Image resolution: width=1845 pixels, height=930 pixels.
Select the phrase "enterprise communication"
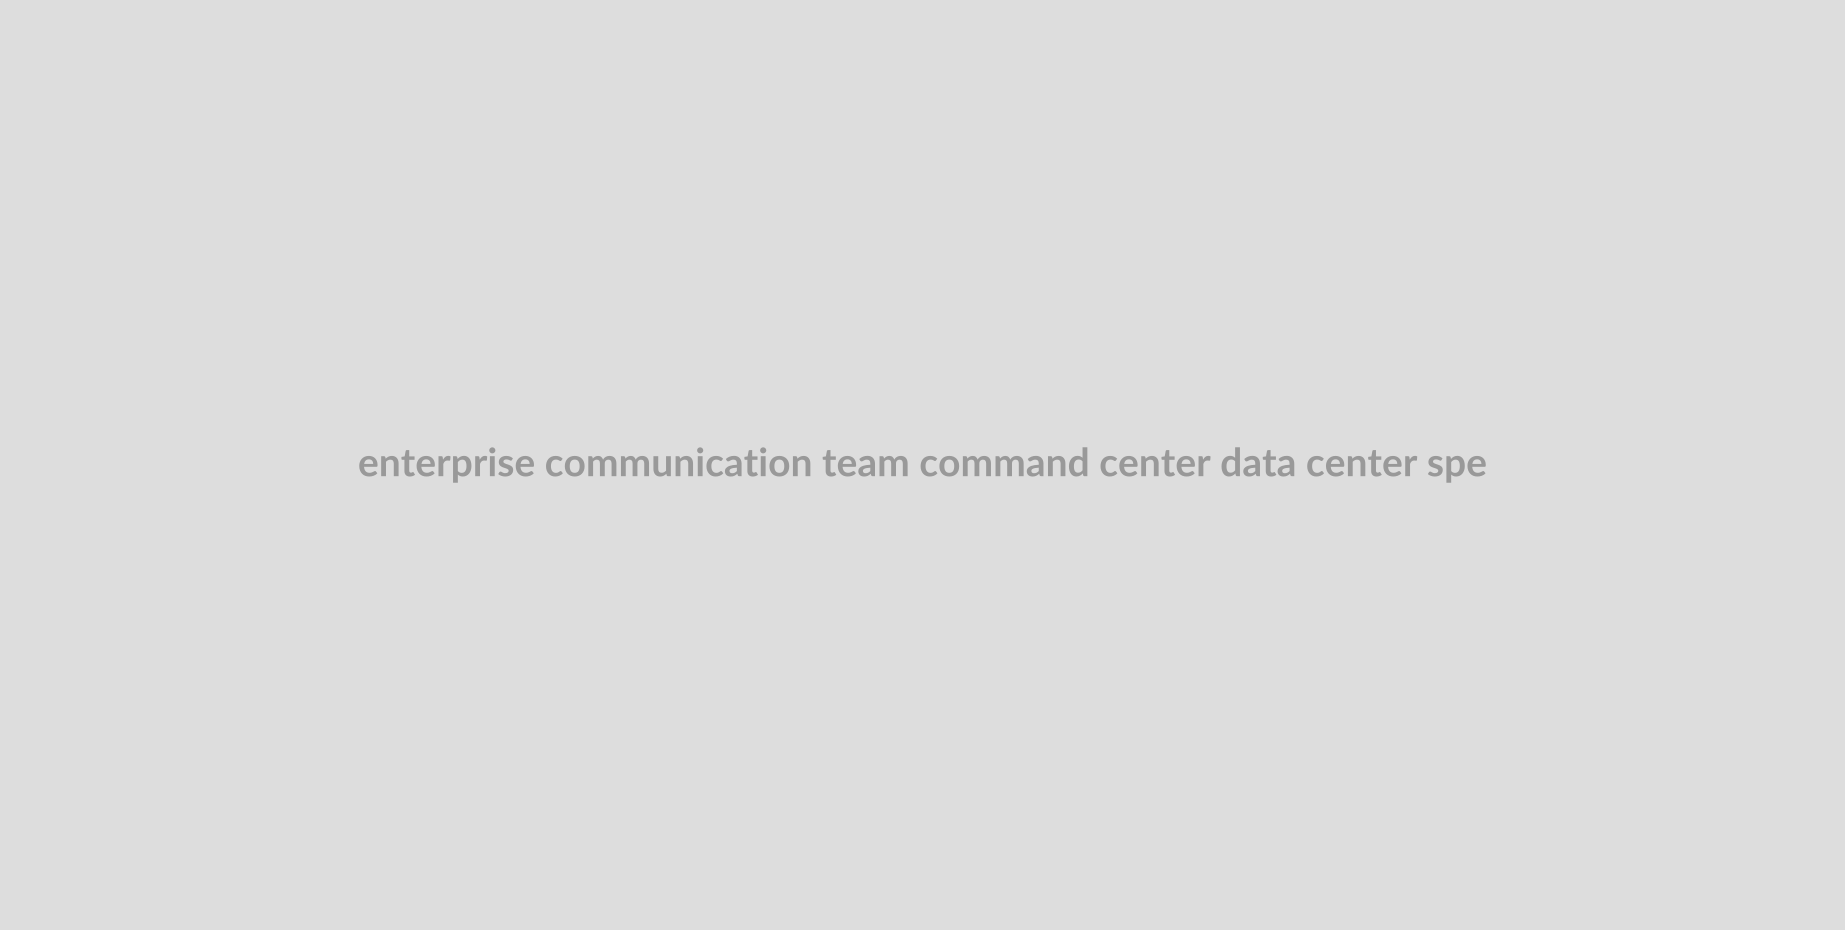click(x=585, y=464)
